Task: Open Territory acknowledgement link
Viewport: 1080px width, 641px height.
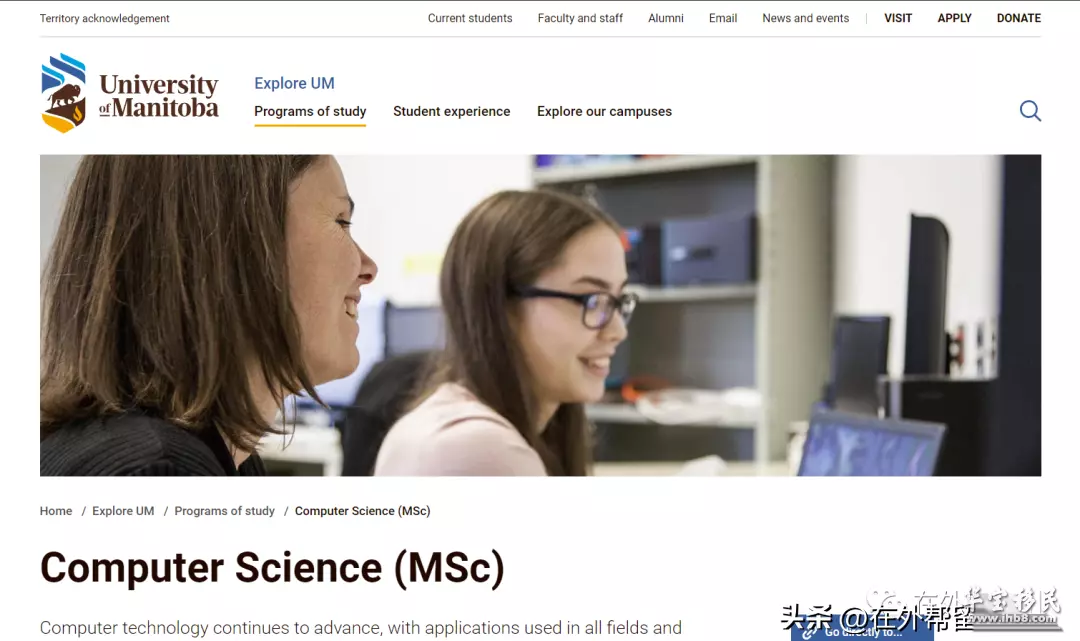Action: [x=104, y=19]
